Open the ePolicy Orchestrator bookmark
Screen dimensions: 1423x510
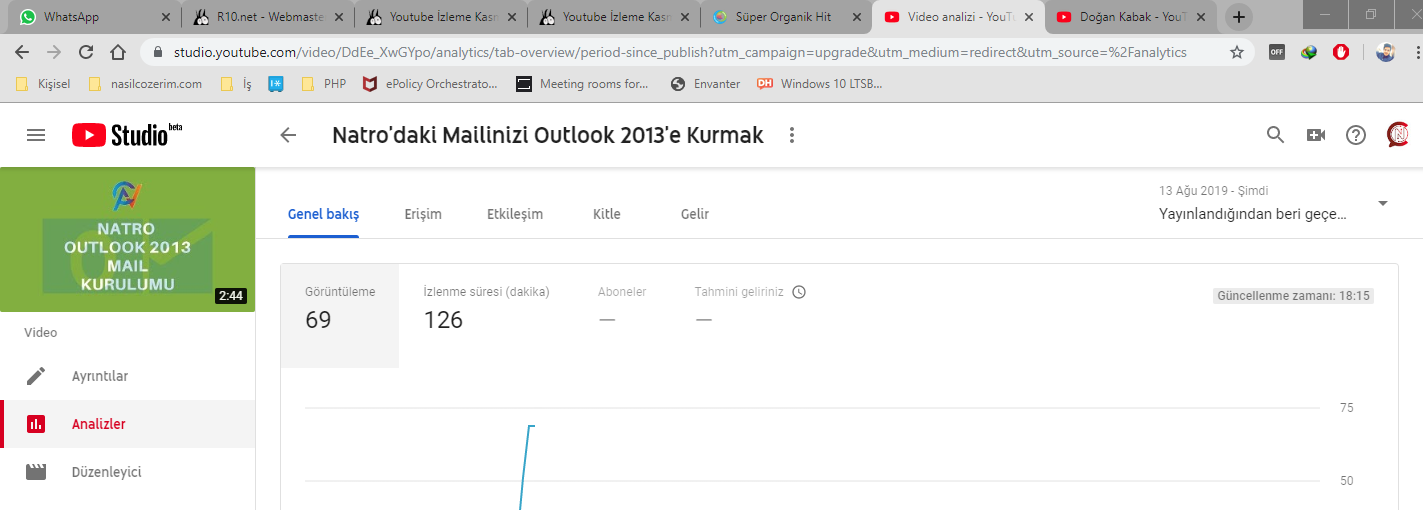[430, 84]
